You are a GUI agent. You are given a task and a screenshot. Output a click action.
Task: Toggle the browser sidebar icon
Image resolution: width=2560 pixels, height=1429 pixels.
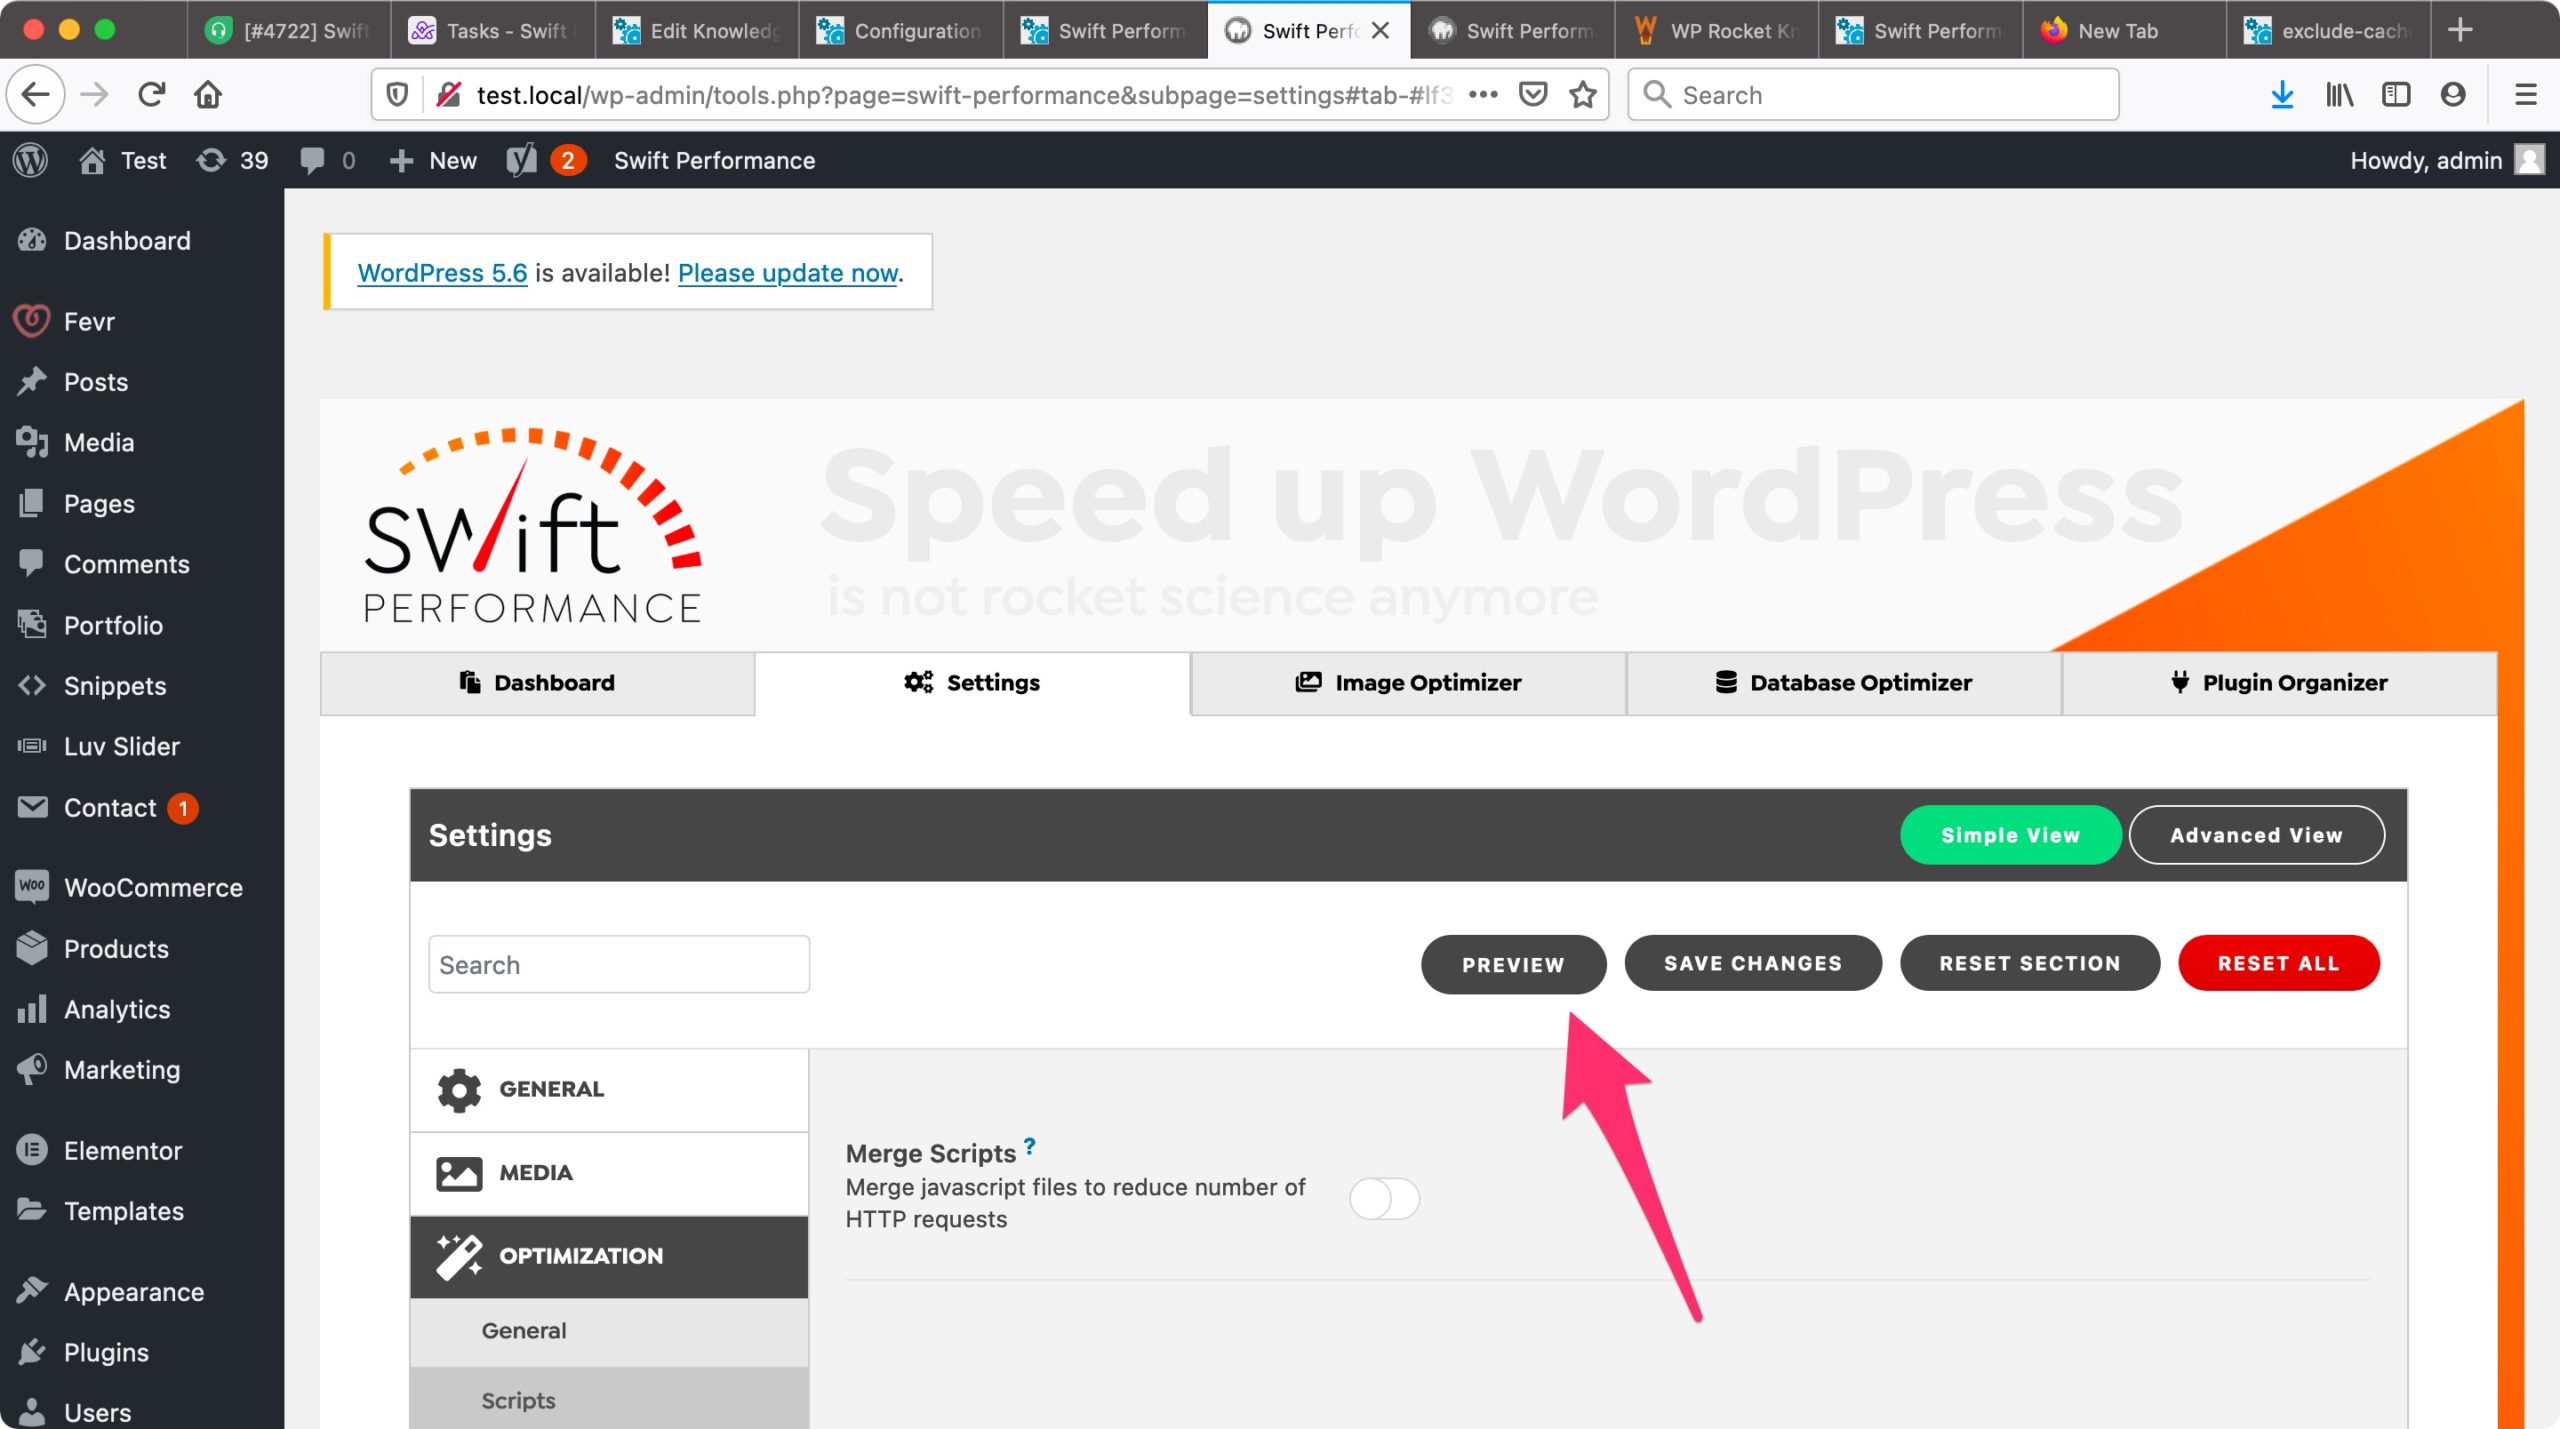2396,95
